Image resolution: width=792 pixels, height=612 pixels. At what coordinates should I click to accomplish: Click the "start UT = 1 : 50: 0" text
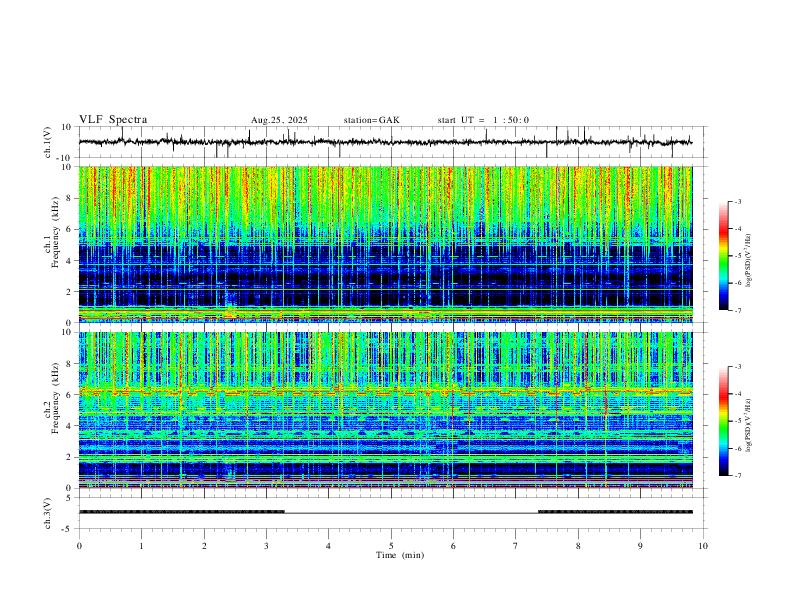[x=483, y=120]
